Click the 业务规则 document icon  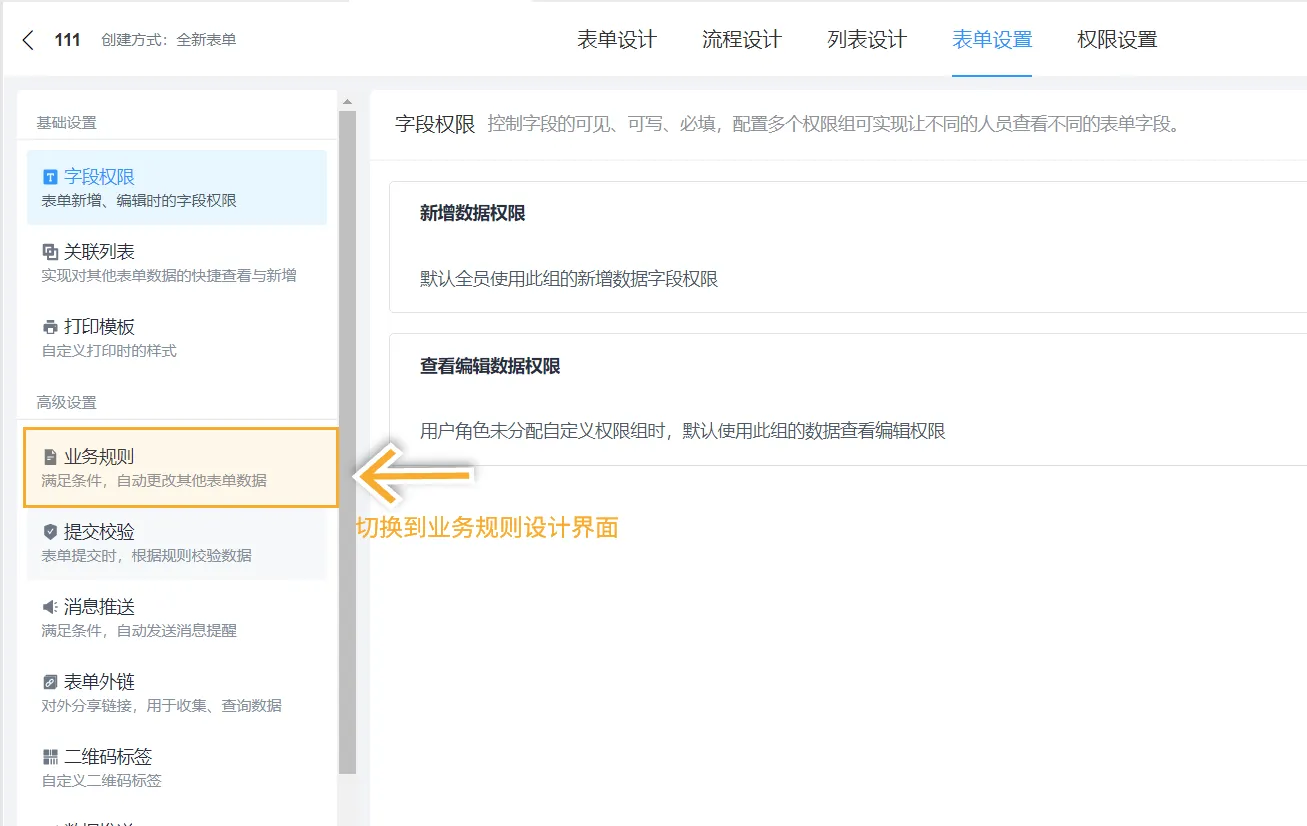pos(50,457)
